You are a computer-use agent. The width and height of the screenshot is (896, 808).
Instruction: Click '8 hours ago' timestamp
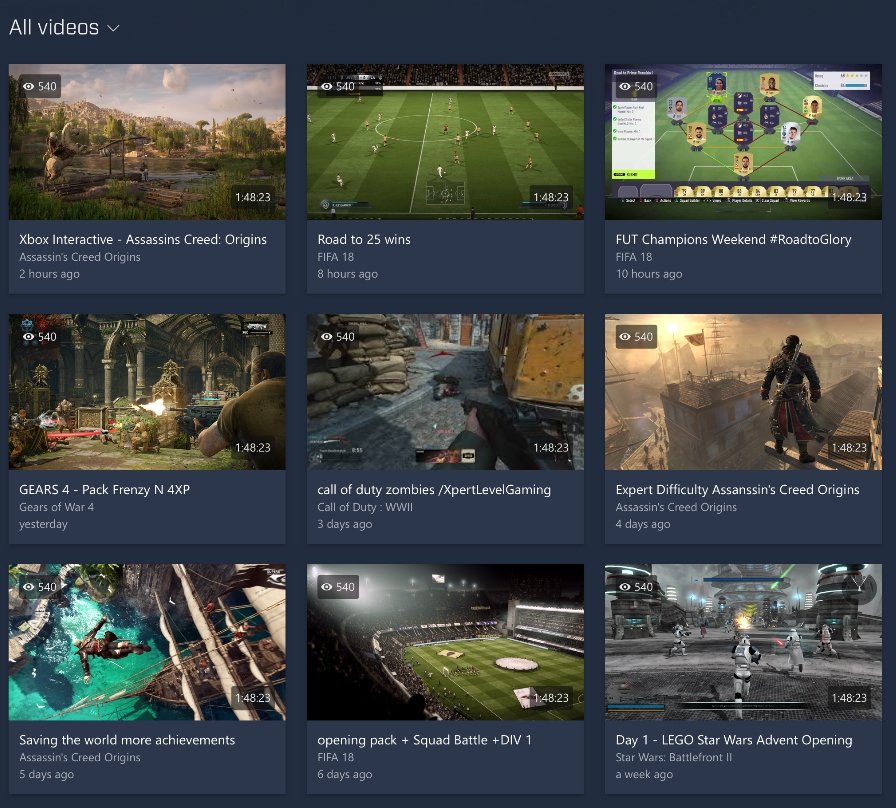347,274
